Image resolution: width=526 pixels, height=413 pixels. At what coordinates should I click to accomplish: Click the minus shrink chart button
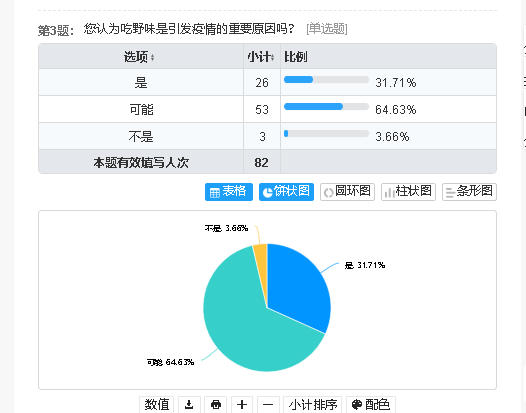tap(268, 404)
